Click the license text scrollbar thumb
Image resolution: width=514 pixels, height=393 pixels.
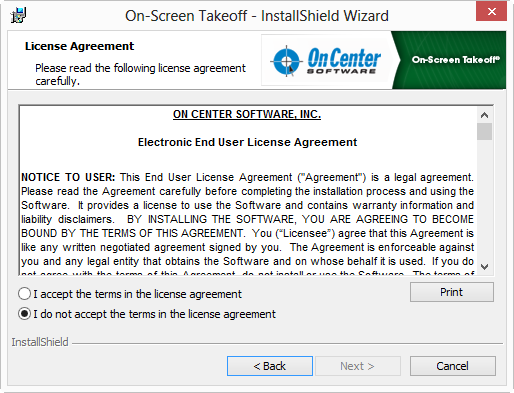(485, 132)
